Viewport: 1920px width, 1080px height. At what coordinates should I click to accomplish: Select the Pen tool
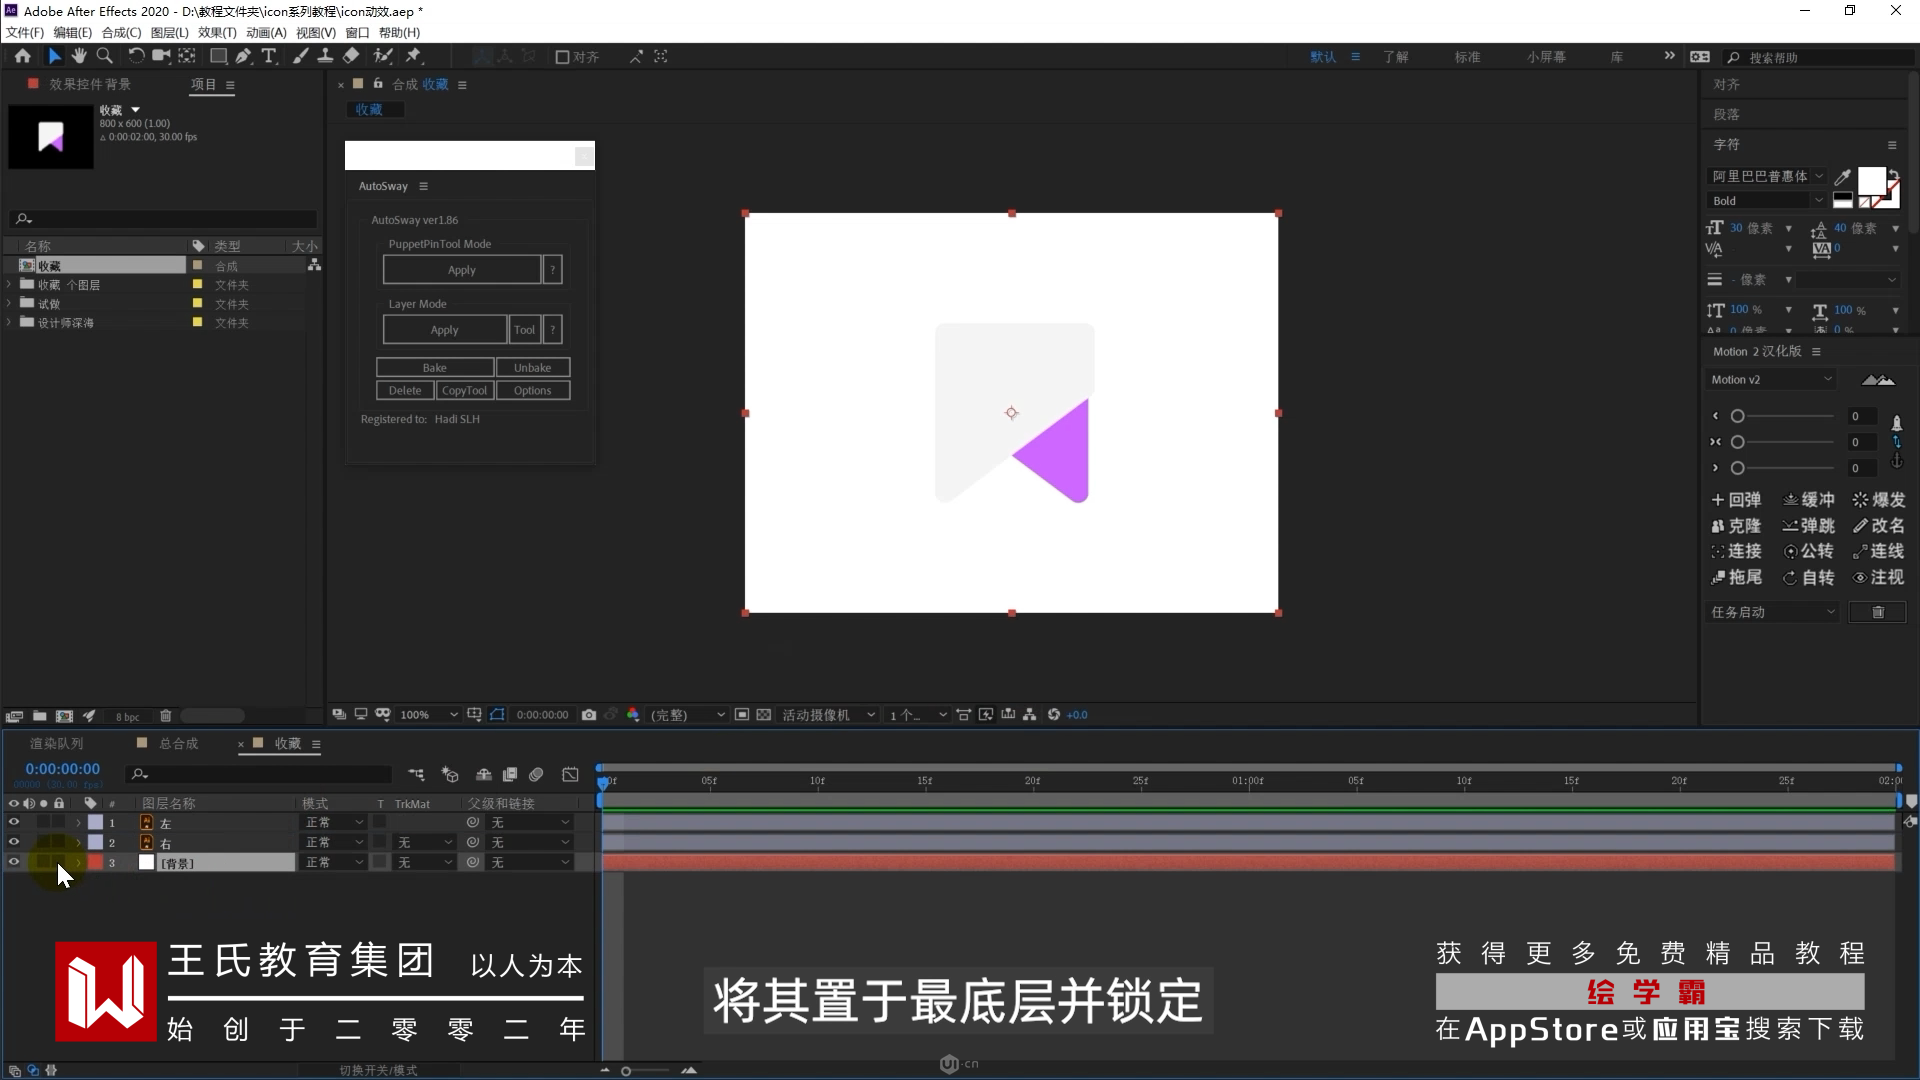243,56
